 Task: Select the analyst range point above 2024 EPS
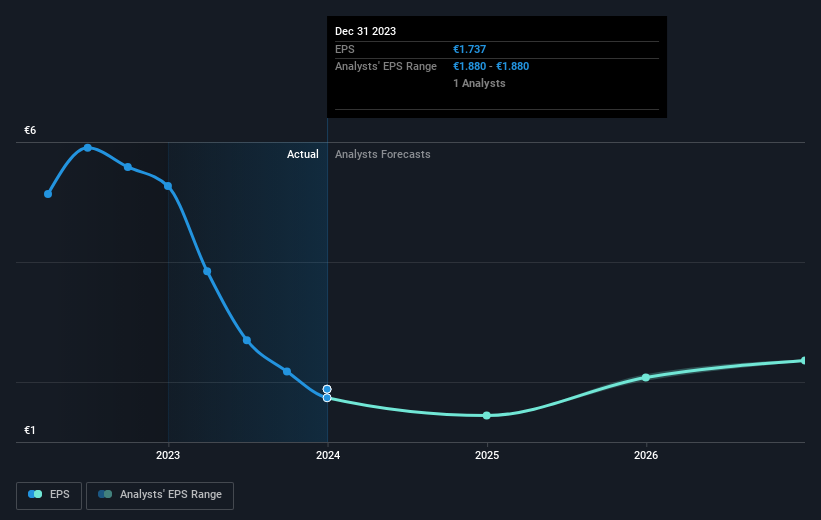tap(327, 389)
